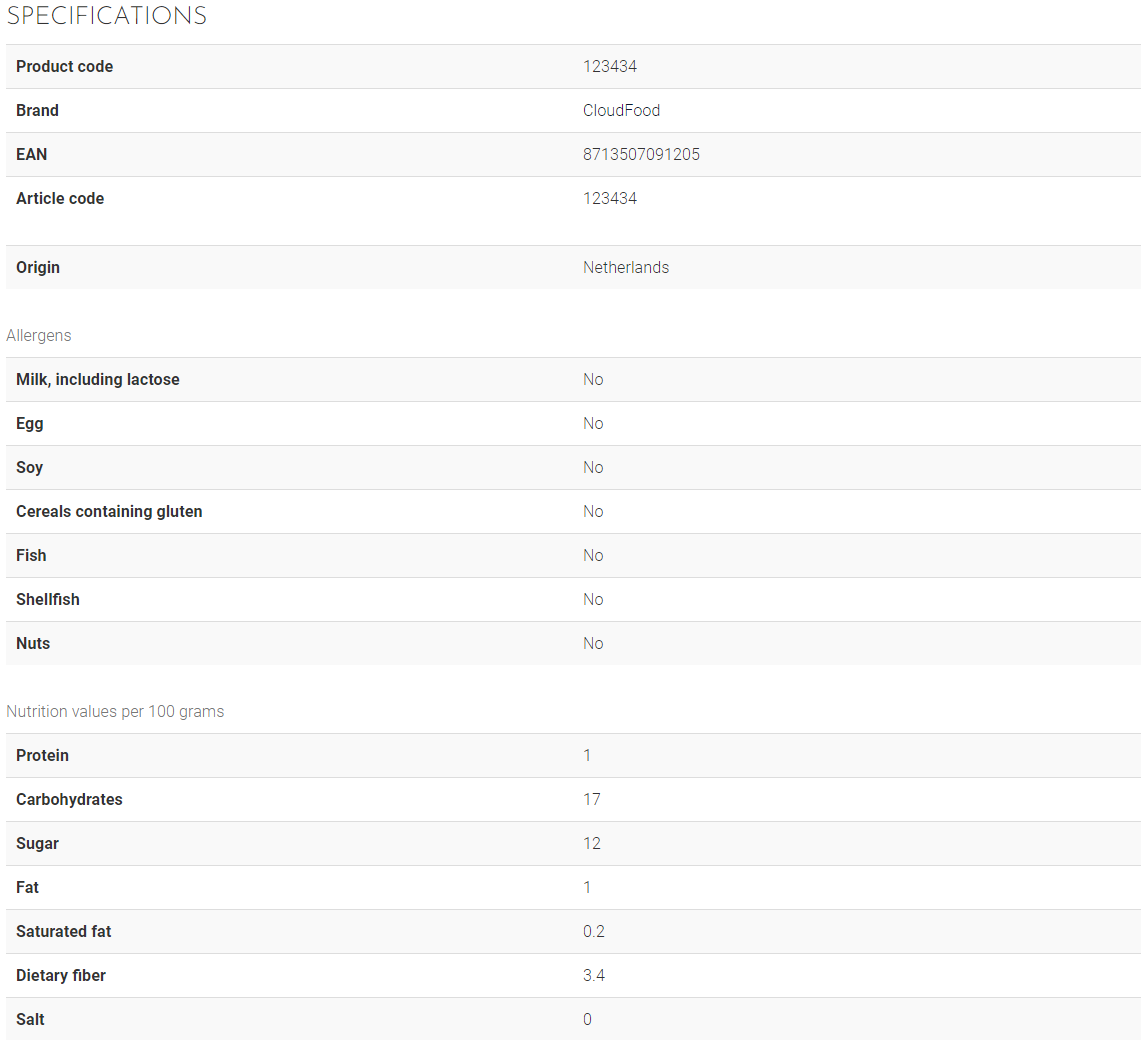Click the Article code label

(60, 199)
